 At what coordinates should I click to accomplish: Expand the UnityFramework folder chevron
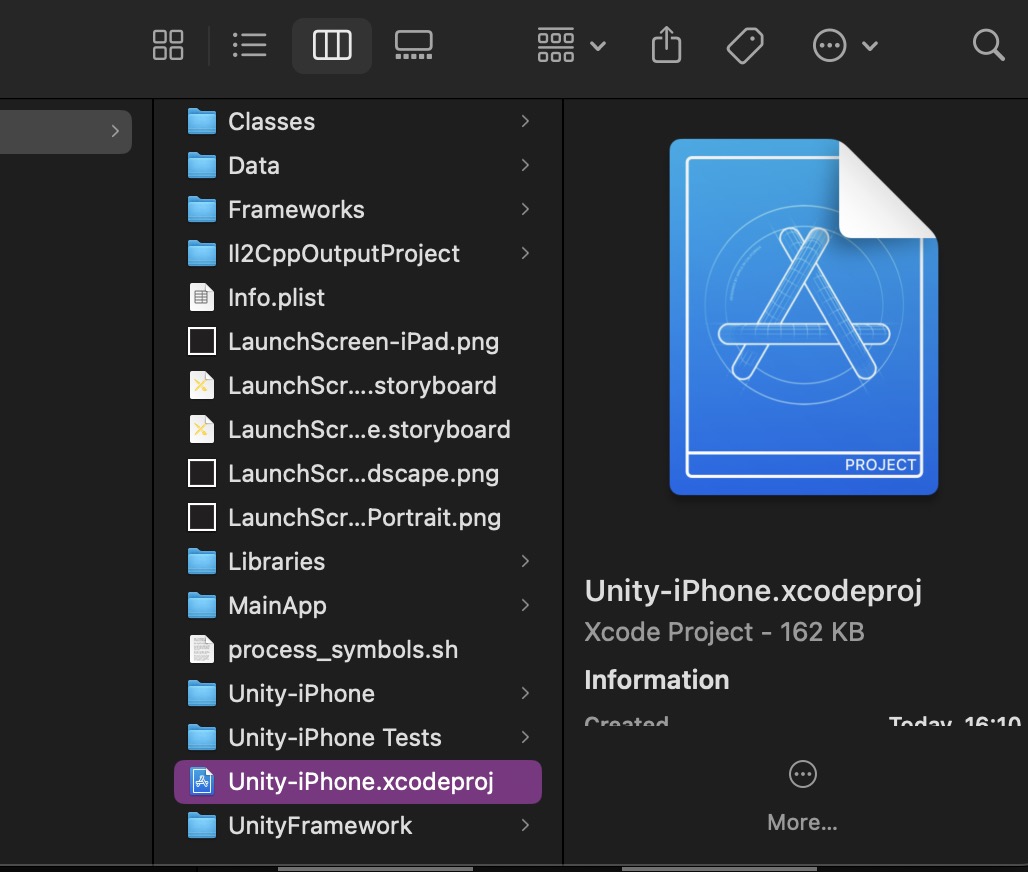(525, 826)
